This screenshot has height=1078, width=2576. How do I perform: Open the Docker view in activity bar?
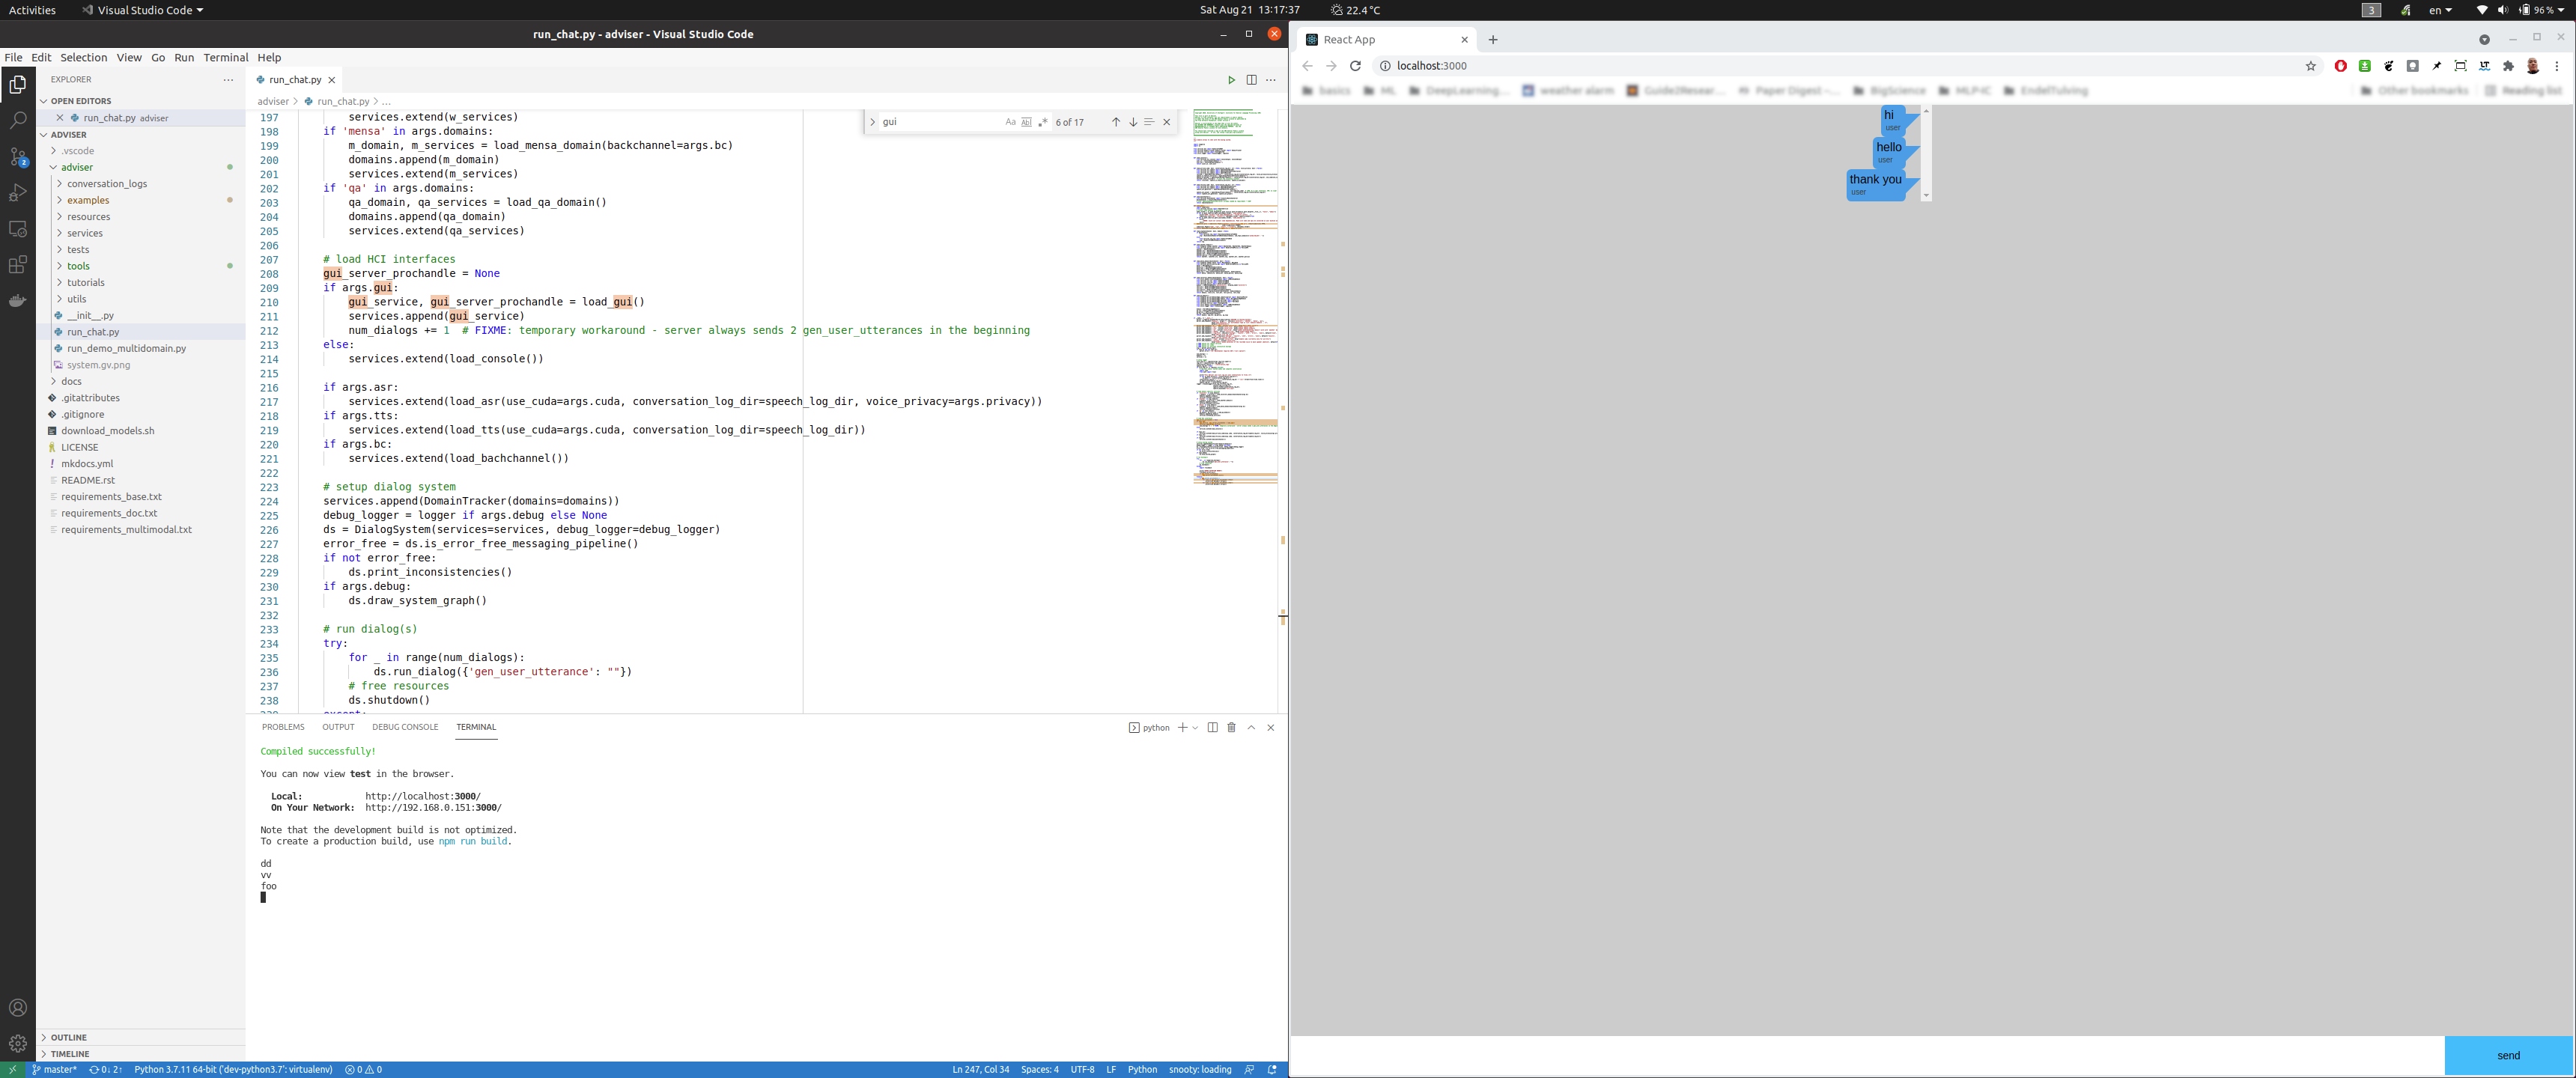click(18, 301)
